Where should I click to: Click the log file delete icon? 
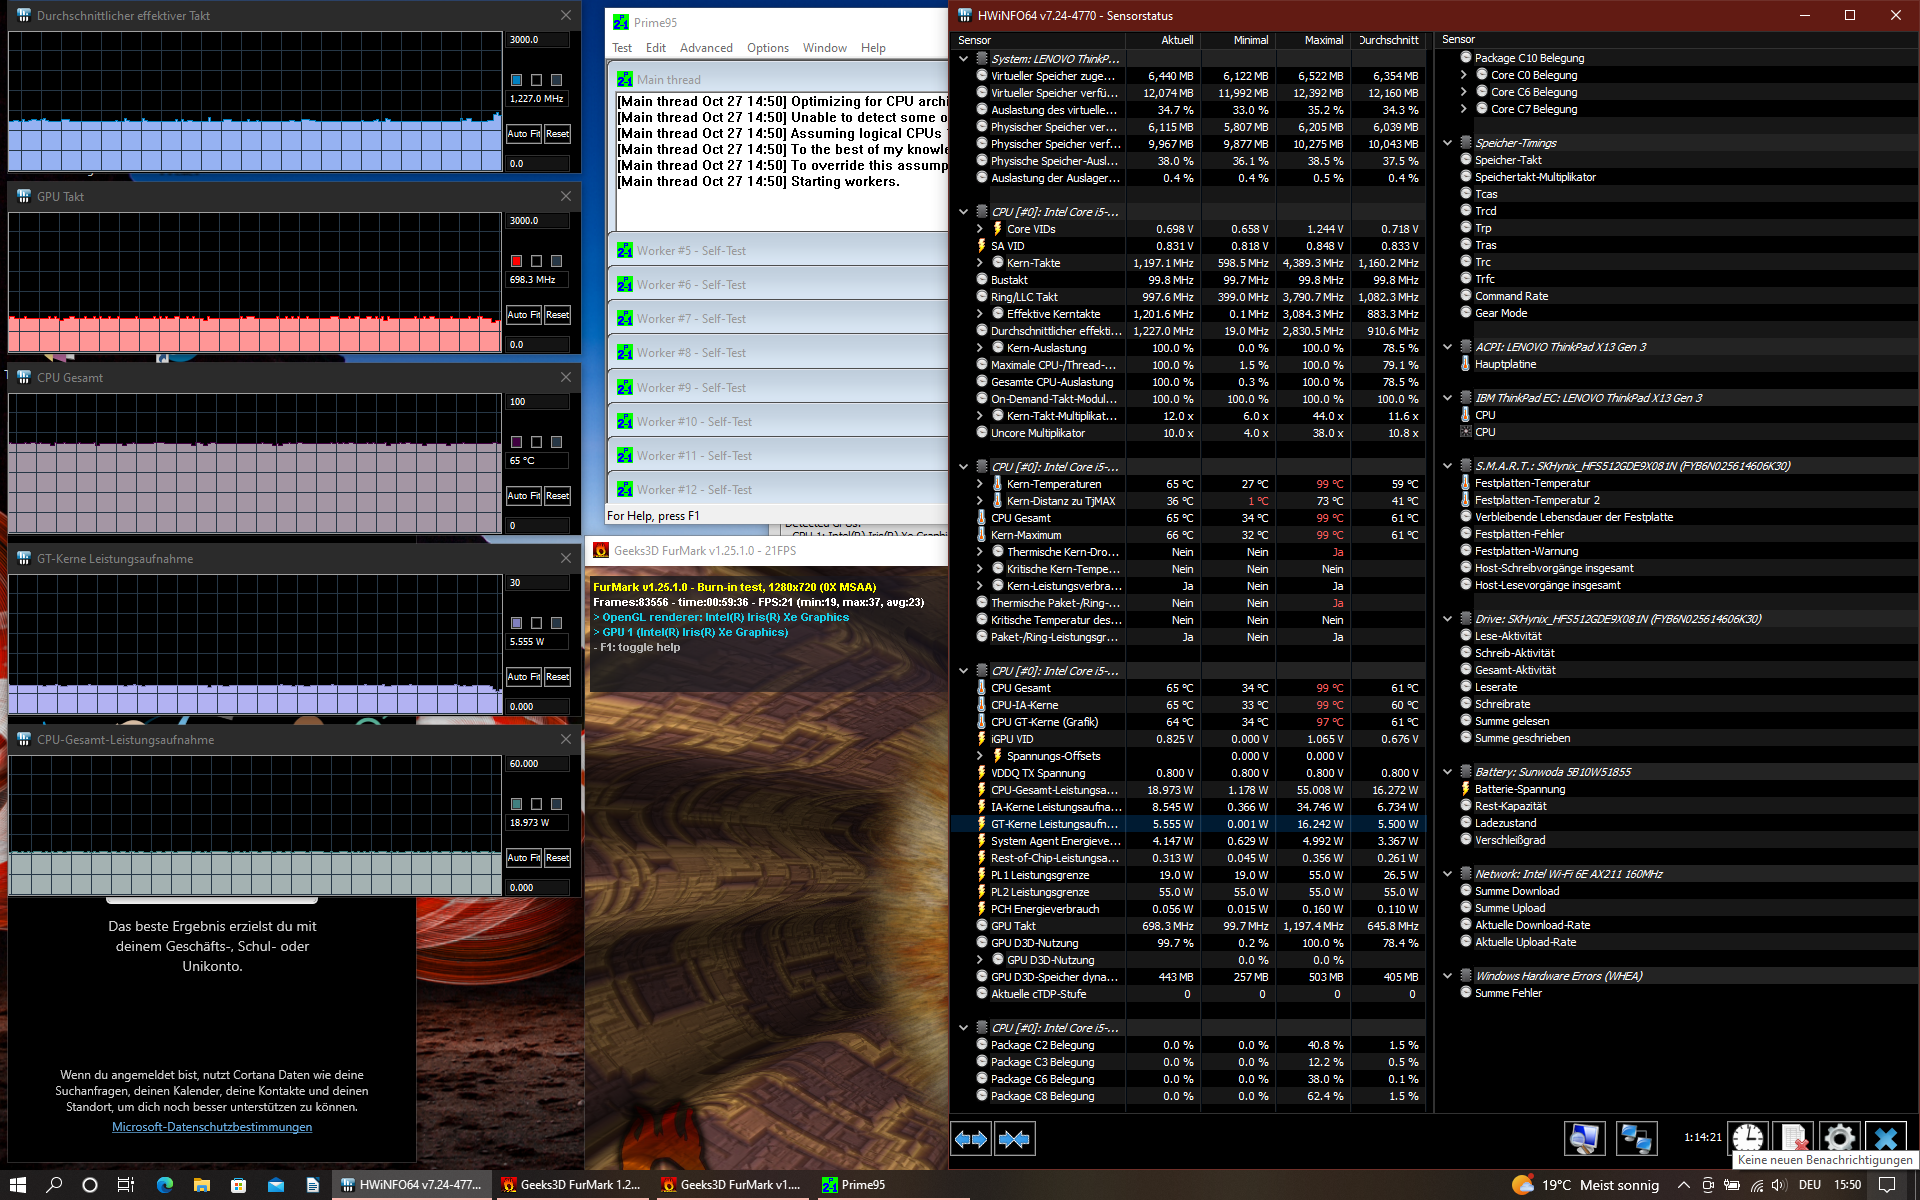(x=1793, y=1138)
